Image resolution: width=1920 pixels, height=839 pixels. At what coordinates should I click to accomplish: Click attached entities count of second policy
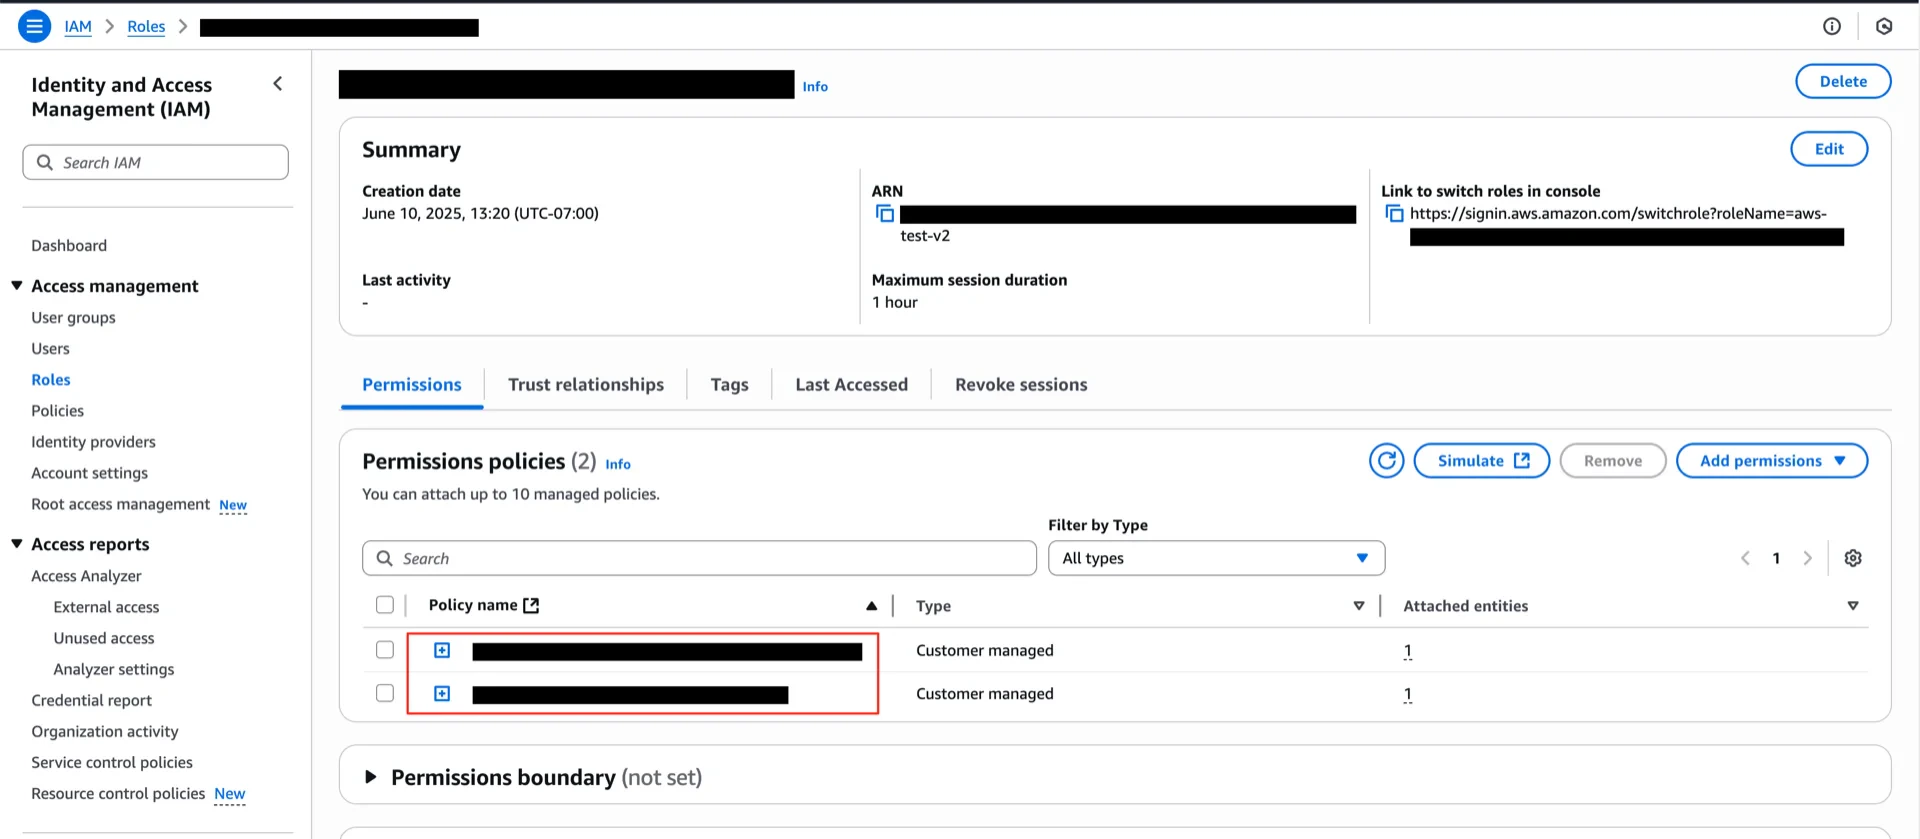click(x=1407, y=694)
